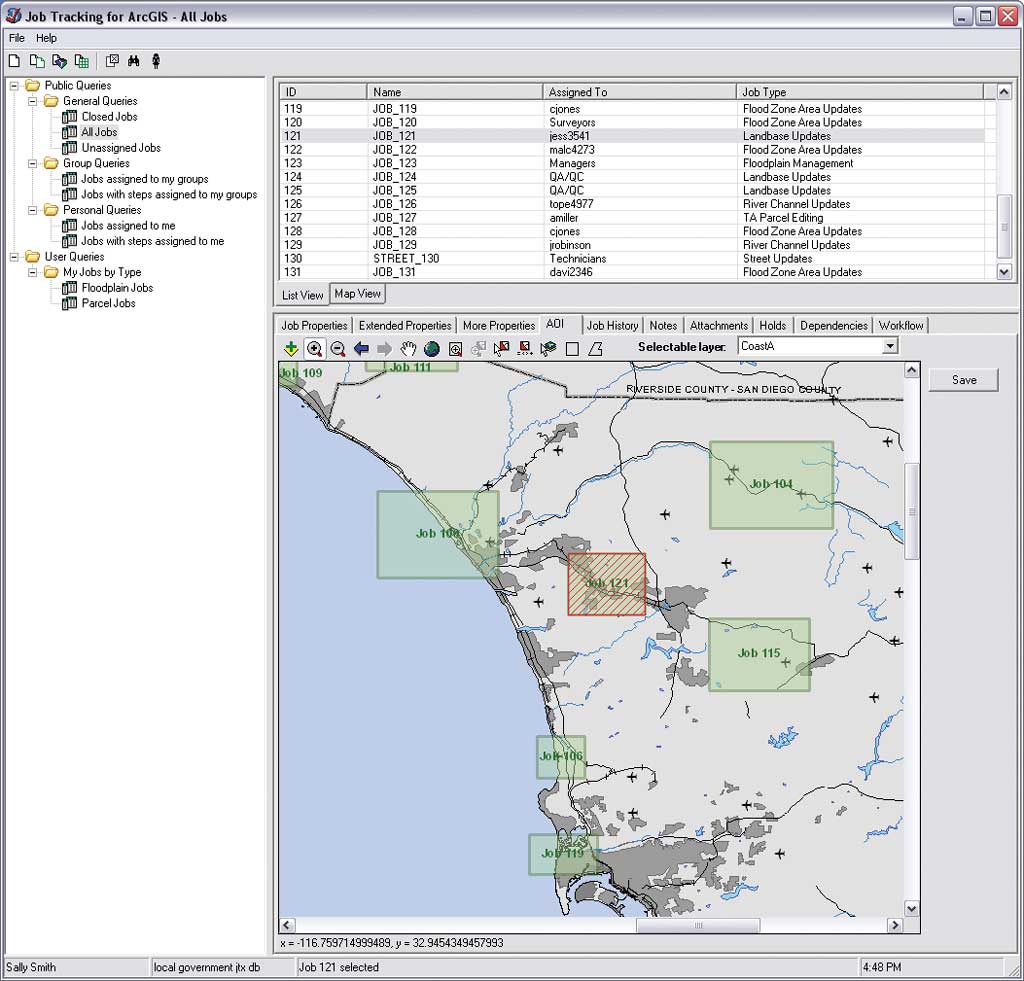Activate the Pan hand tool
The width and height of the screenshot is (1024, 981).
(x=408, y=349)
